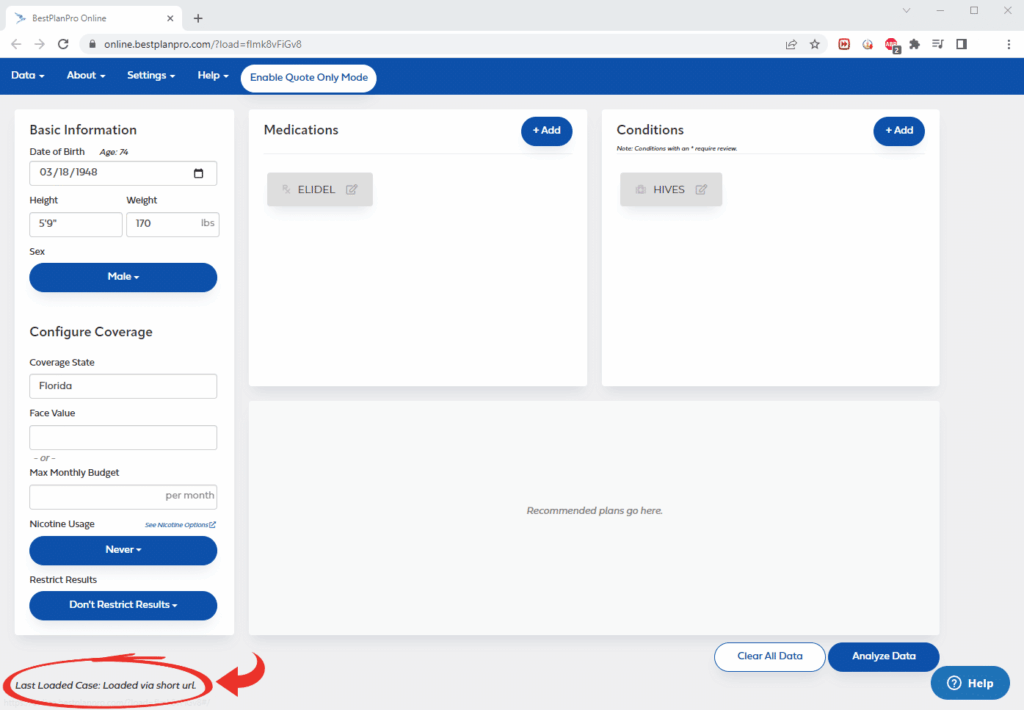Click the edit icon on ELIDEL medication
The width and height of the screenshot is (1024, 710).
tap(352, 189)
